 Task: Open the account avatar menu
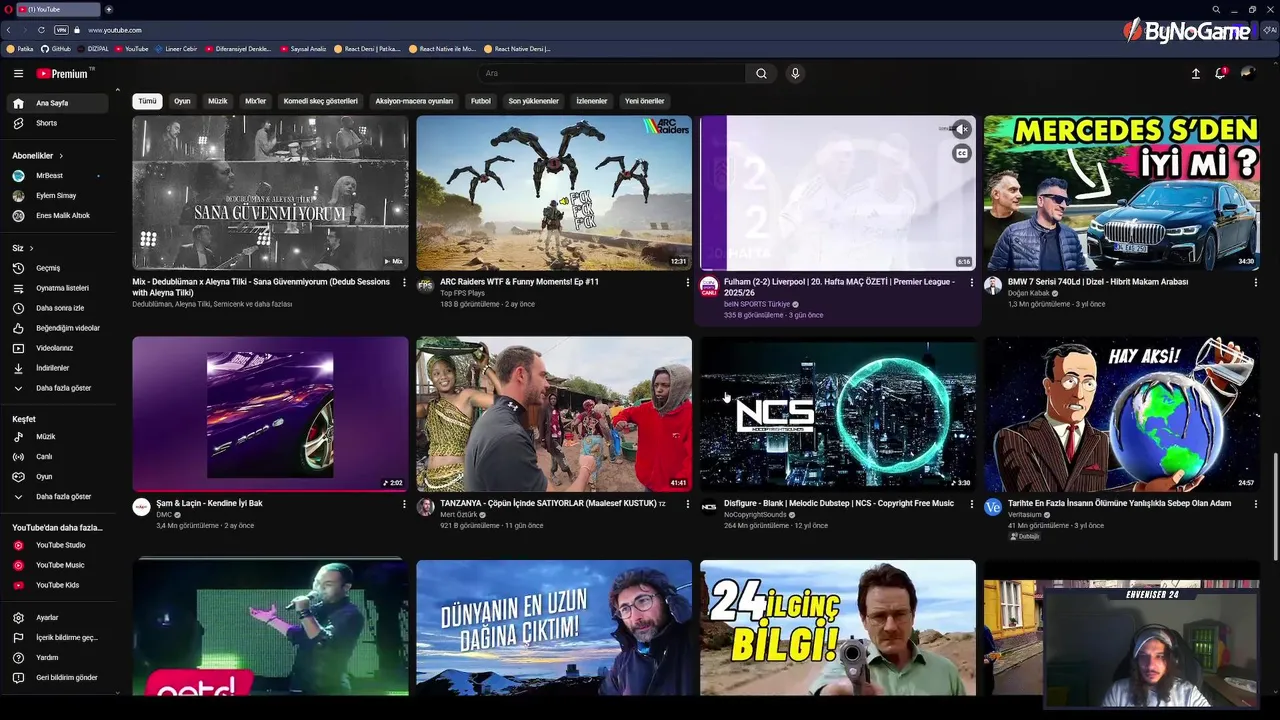click(x=1247, y=73)
